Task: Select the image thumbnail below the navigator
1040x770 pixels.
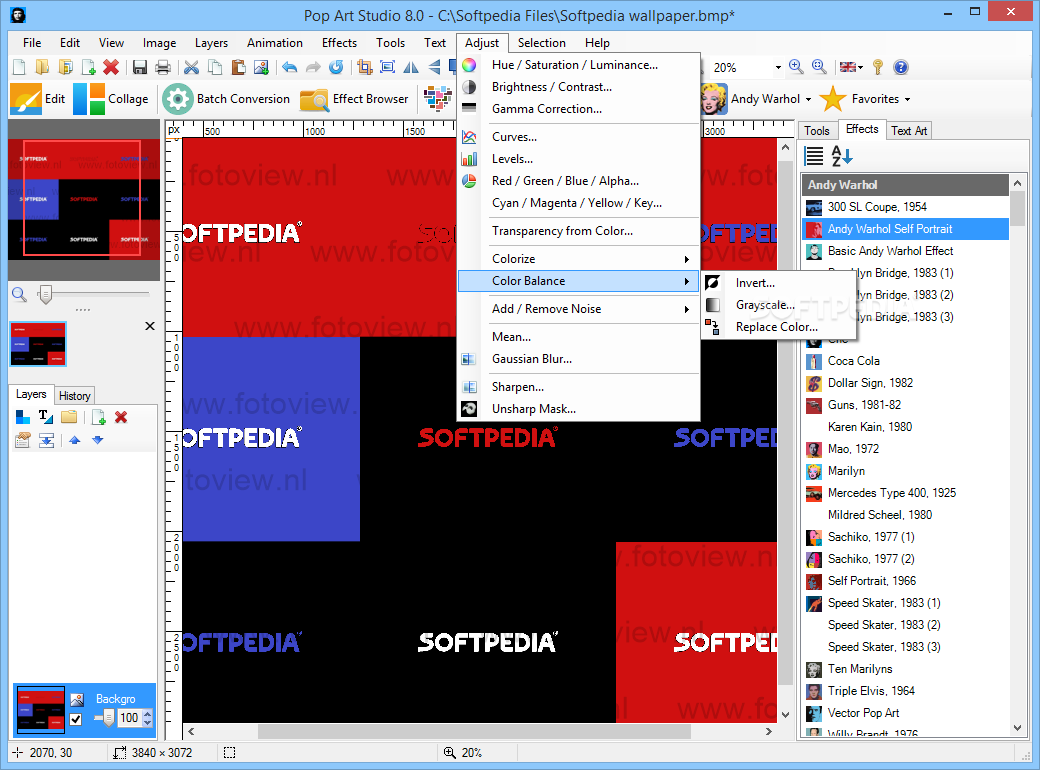Action: point(38,344)
